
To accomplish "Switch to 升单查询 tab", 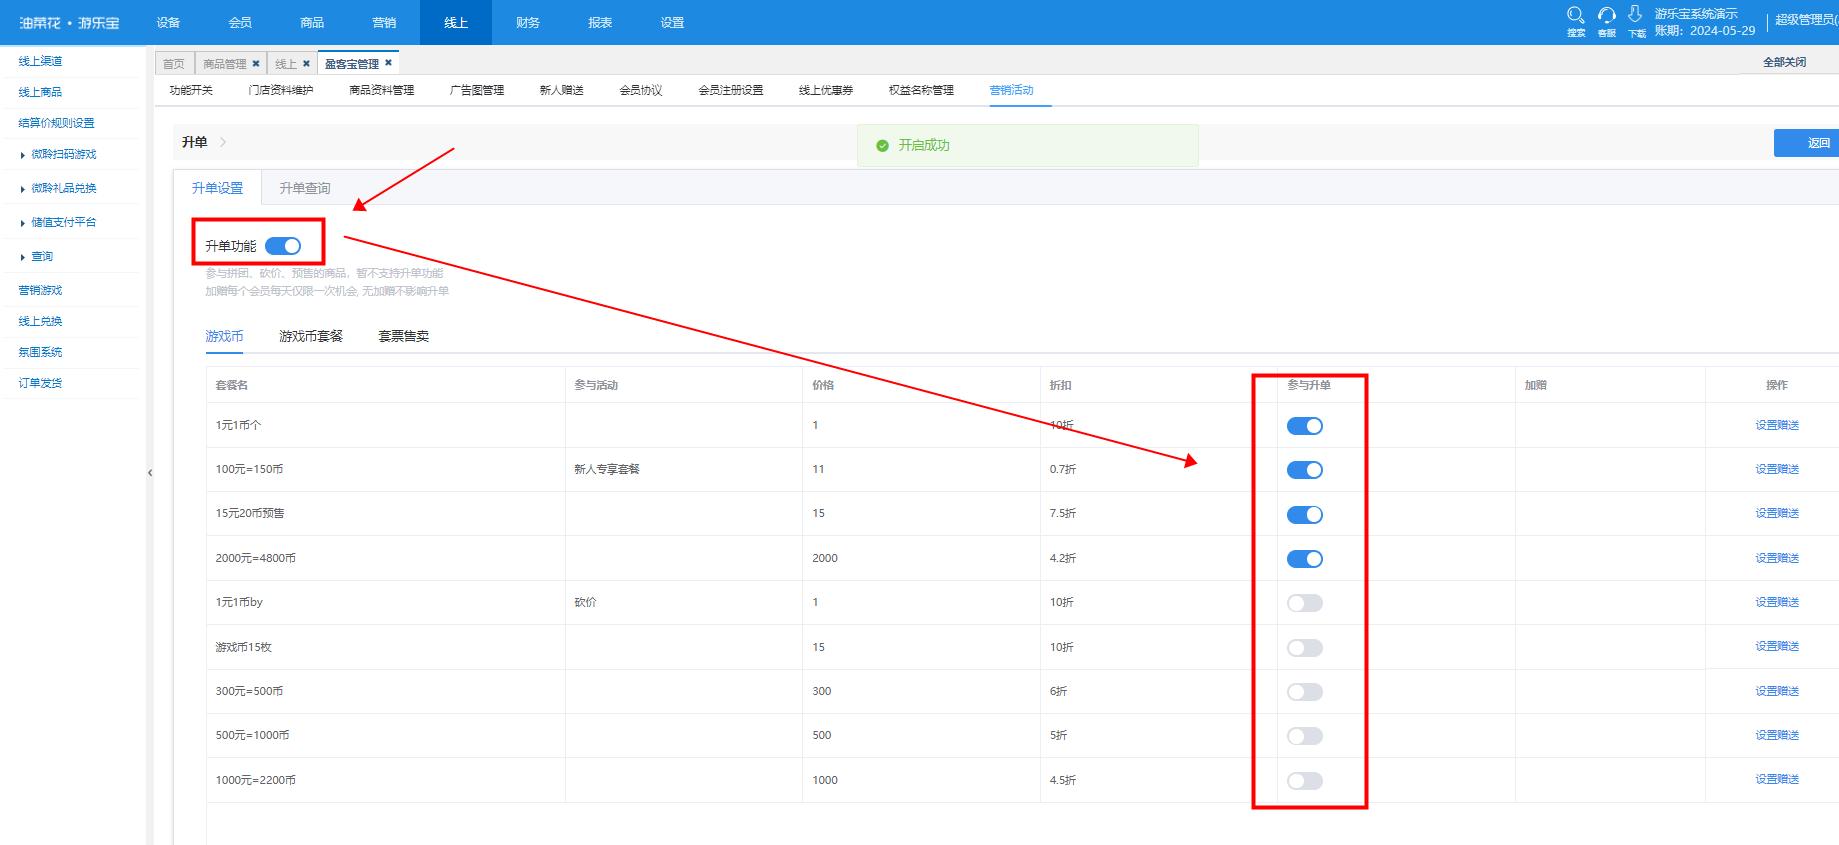I will pos(305,188).
